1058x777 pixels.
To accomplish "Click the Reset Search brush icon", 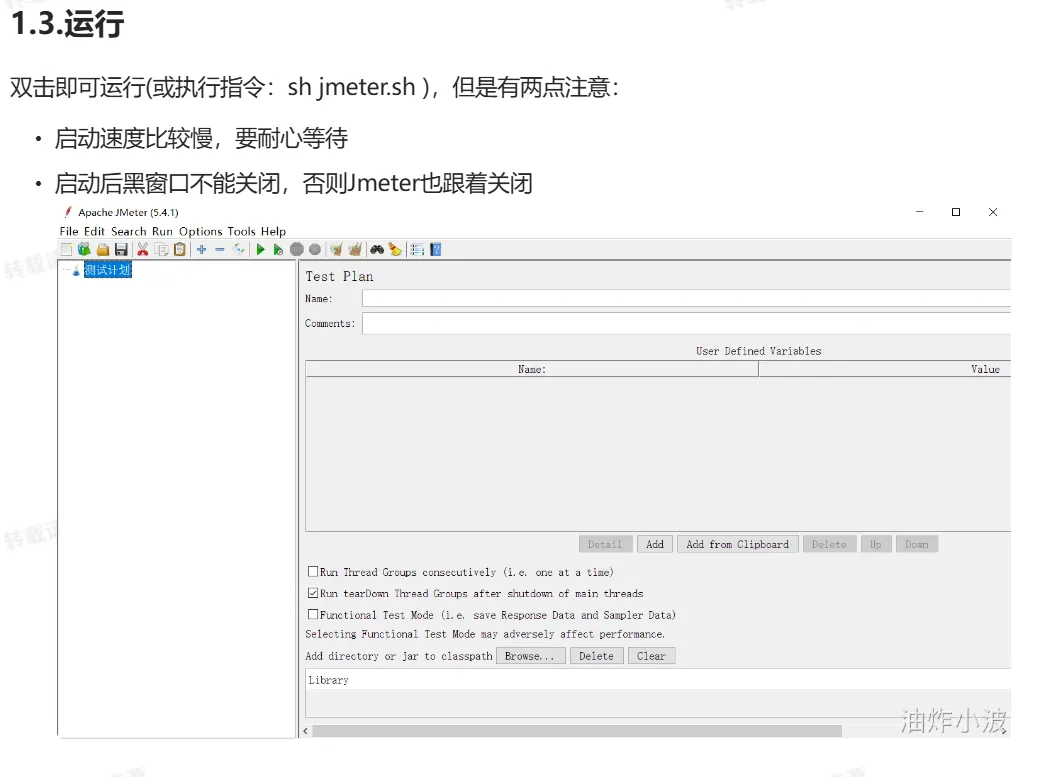I will 395,250.
